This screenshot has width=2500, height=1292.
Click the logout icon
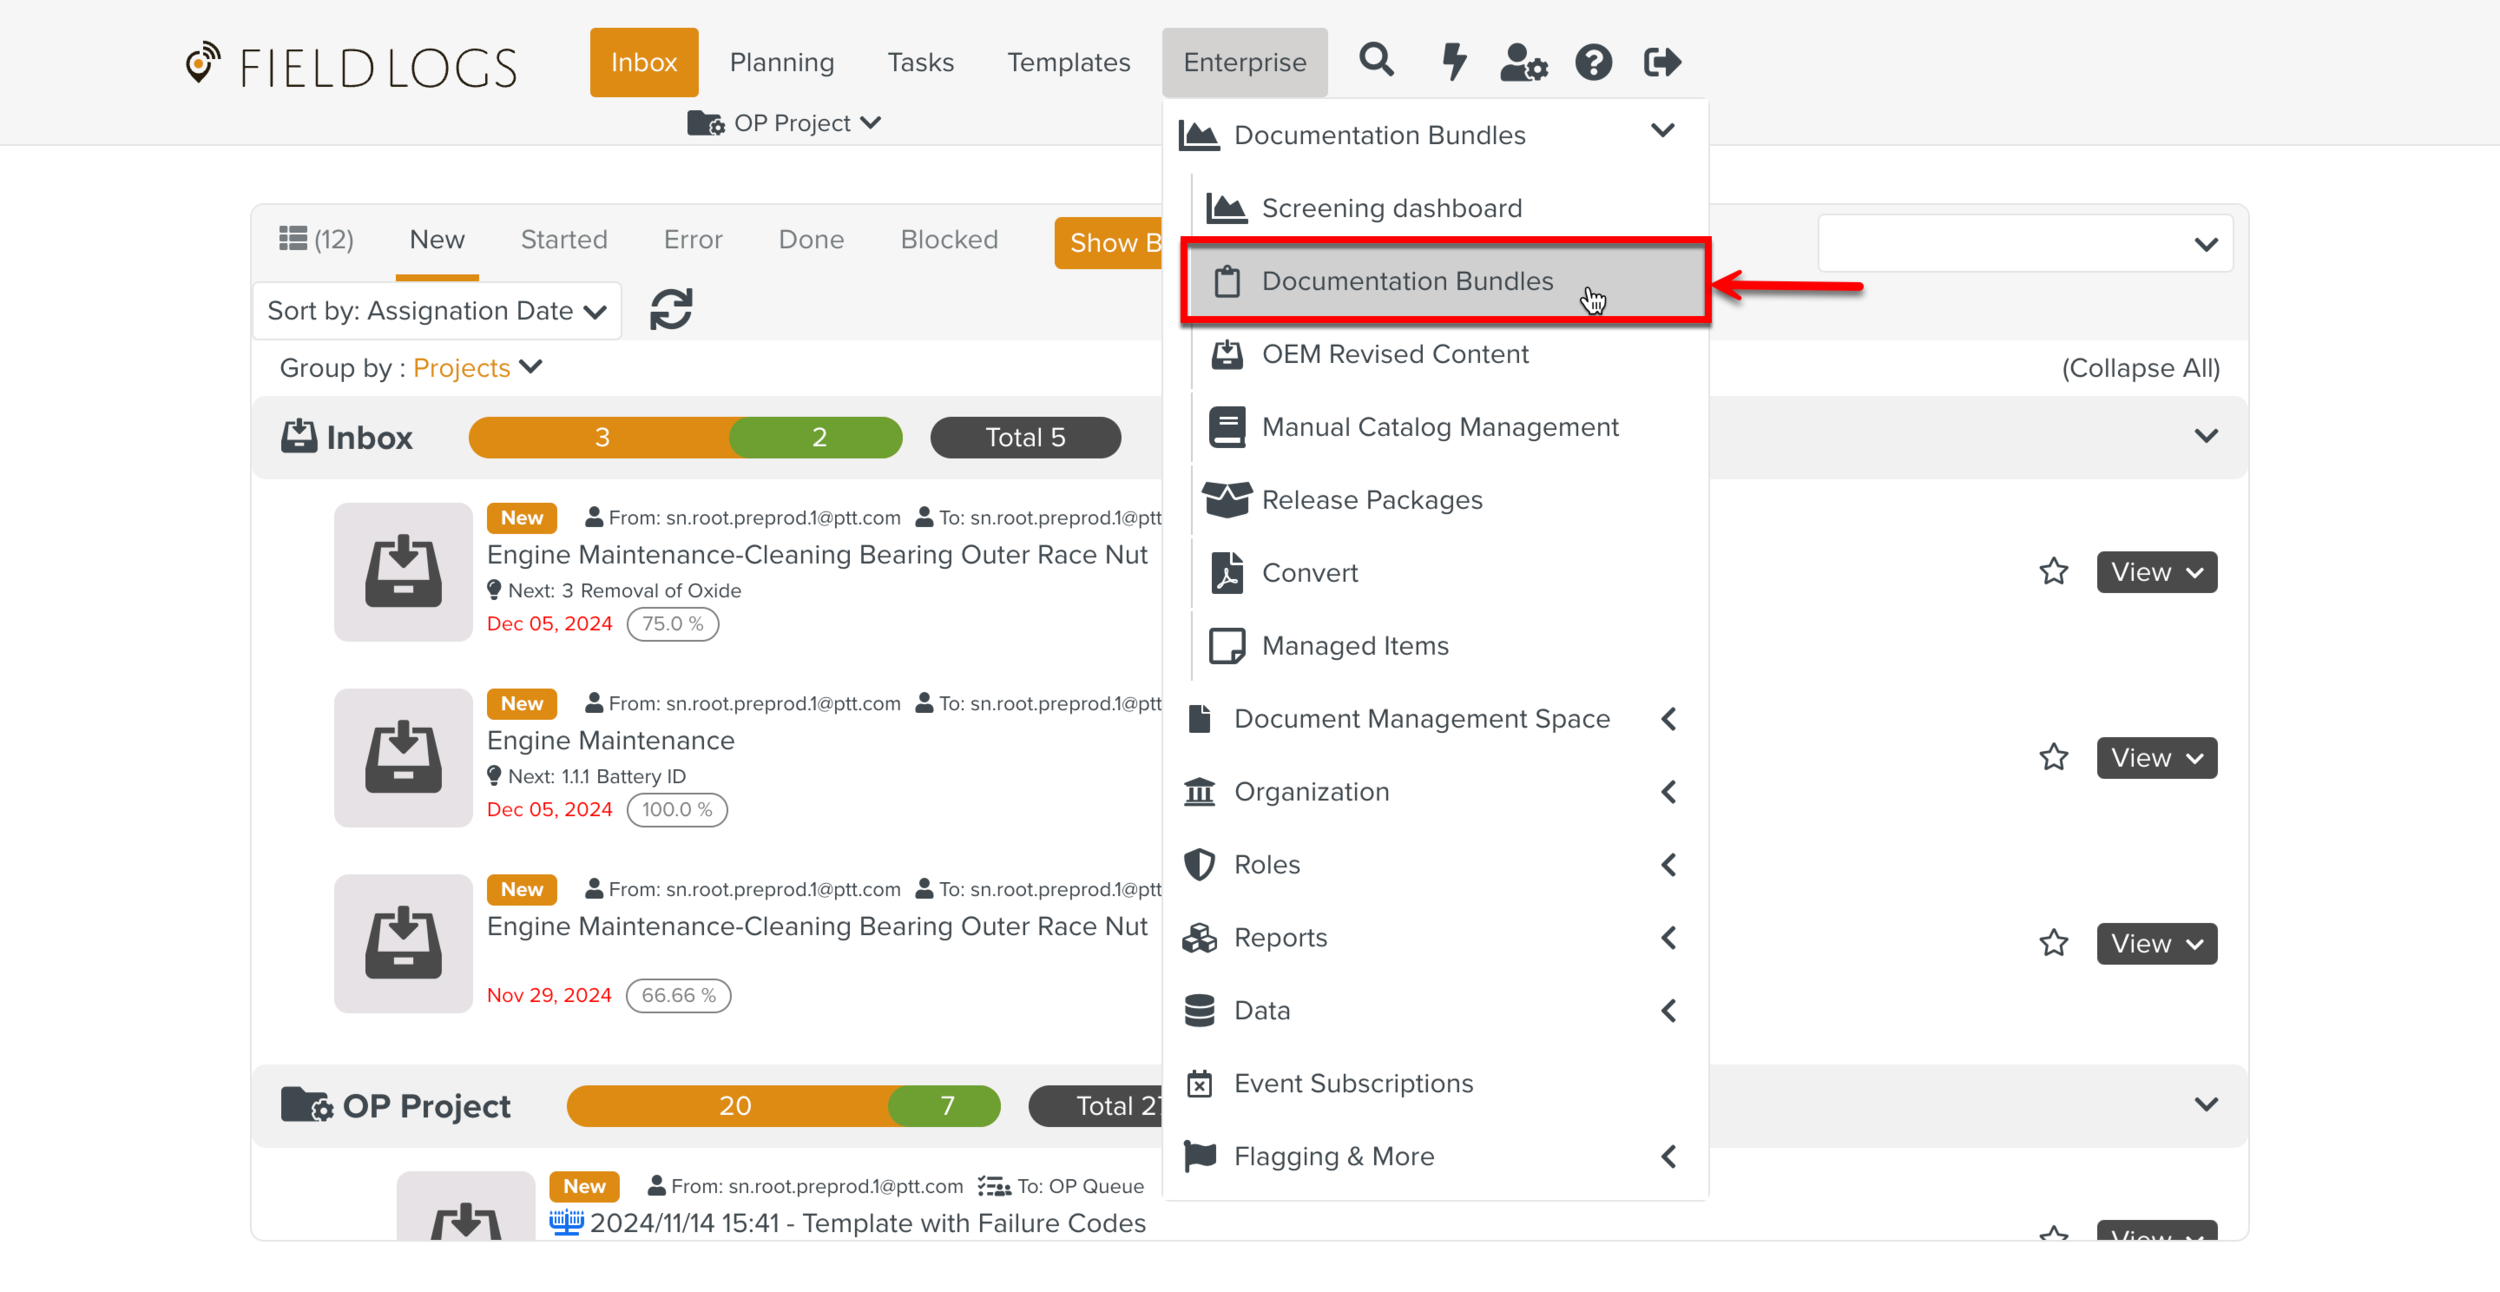[x=1662, y=62]
